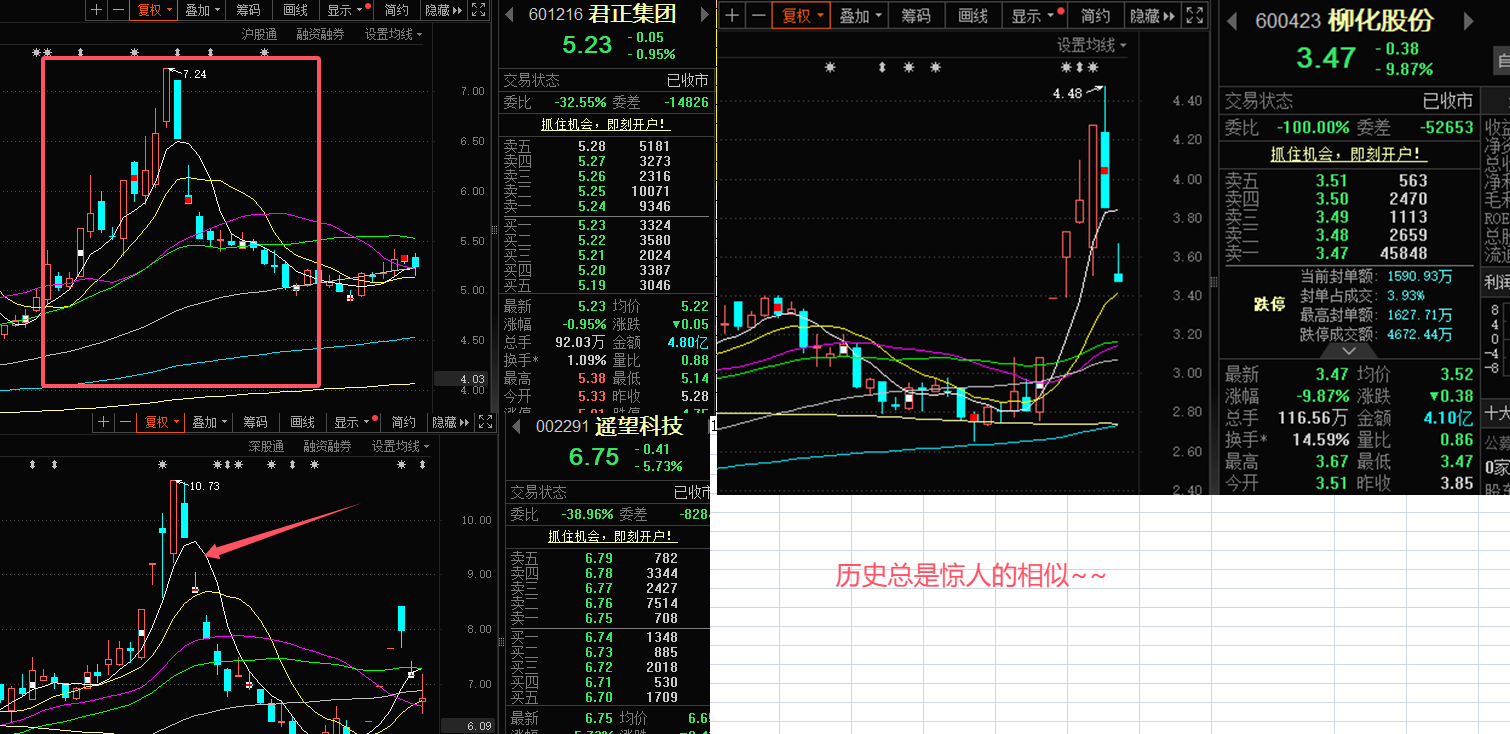Switch 君正集团 chart to 简约 mode
Image resolution: width=1510 pixels, height=734 pixels.
[396, 10]
